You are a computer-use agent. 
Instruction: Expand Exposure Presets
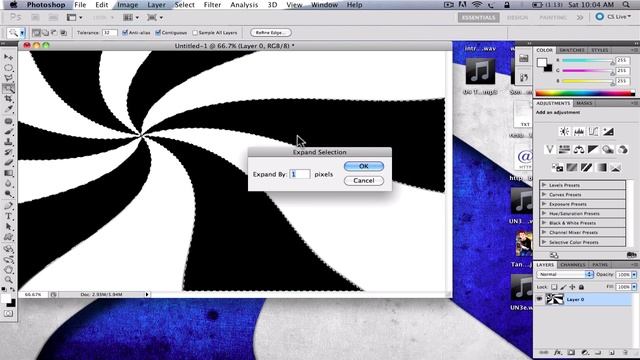pos(544,204)
